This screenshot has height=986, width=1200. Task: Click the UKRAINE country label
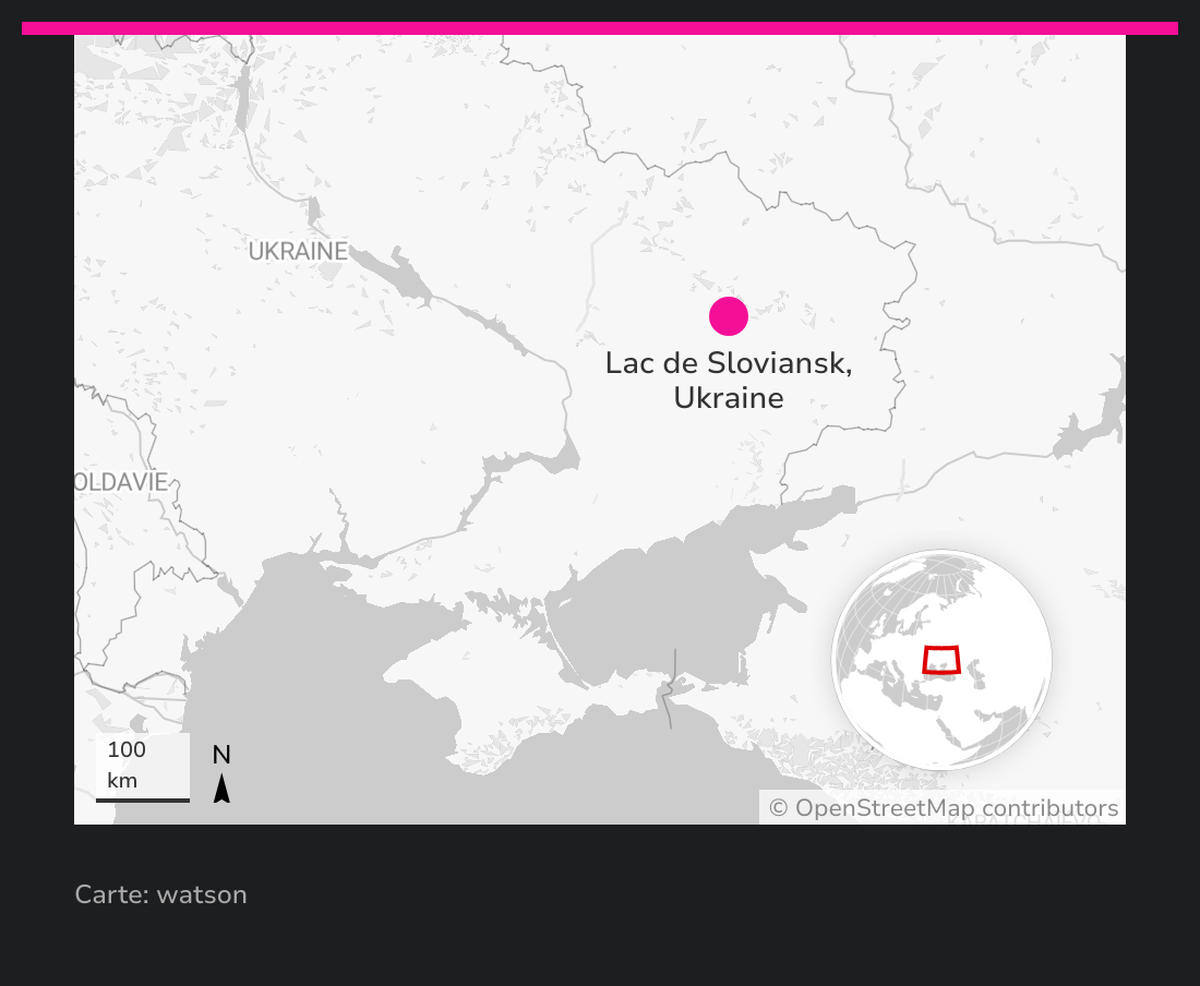pos(298,252)
